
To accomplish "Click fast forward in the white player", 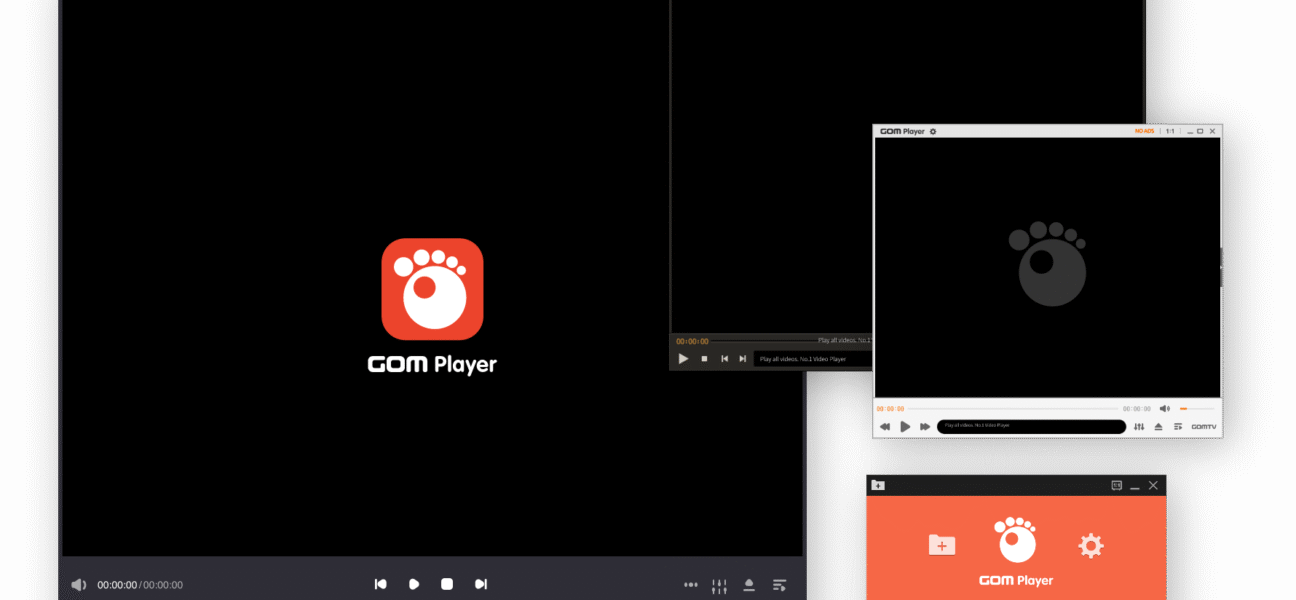I will point(925,427).
